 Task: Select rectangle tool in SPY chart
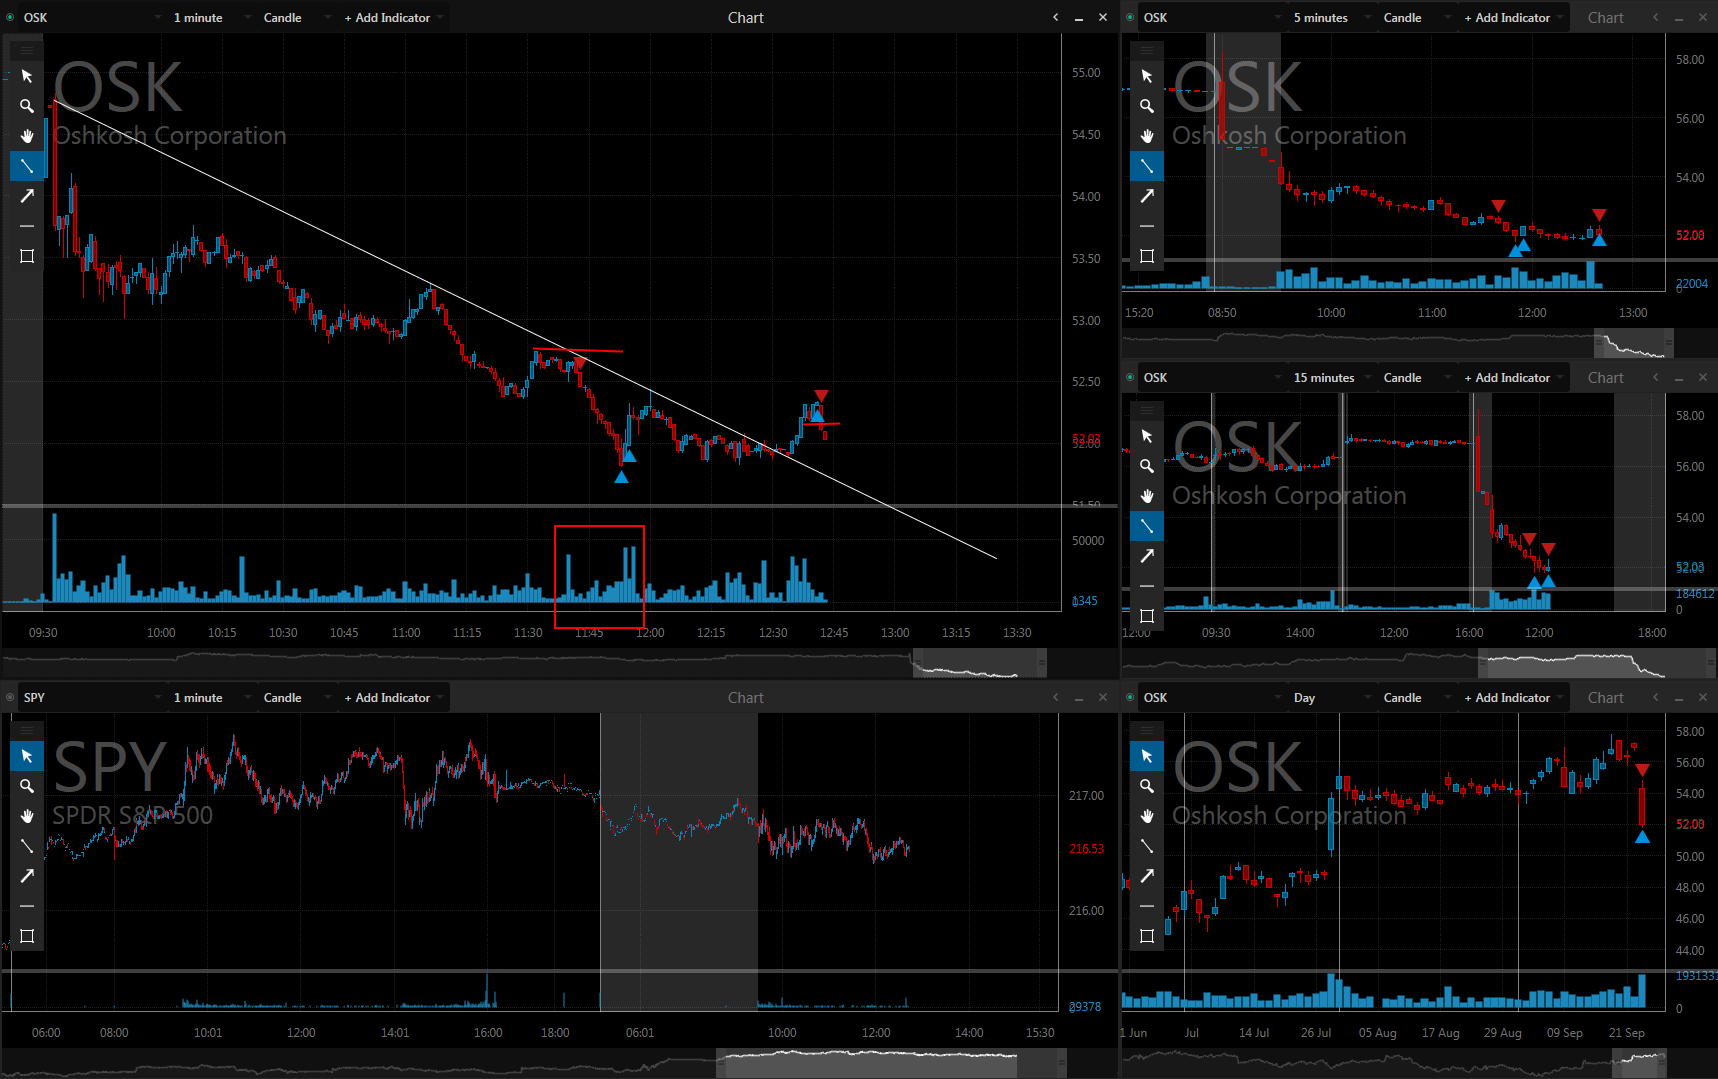click(x=27, y=936)
